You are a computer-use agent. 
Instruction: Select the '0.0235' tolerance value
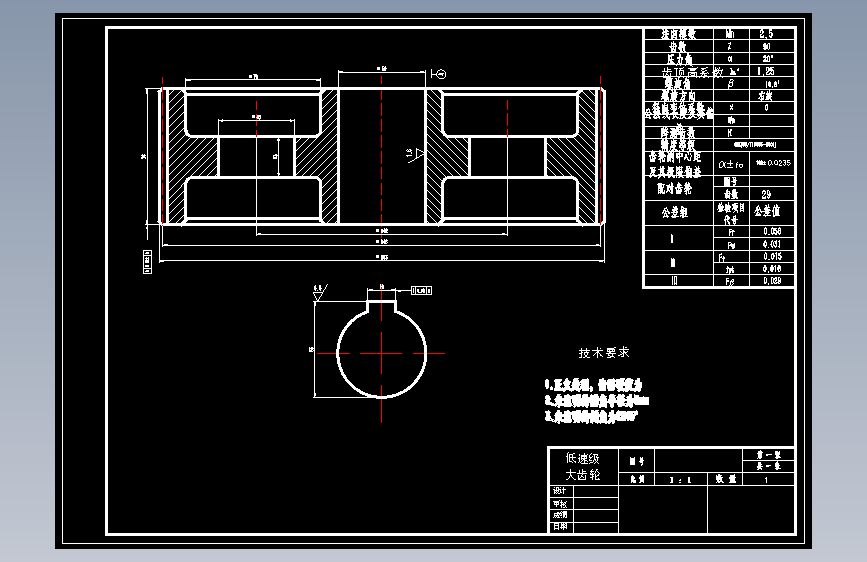click(780, 163)
